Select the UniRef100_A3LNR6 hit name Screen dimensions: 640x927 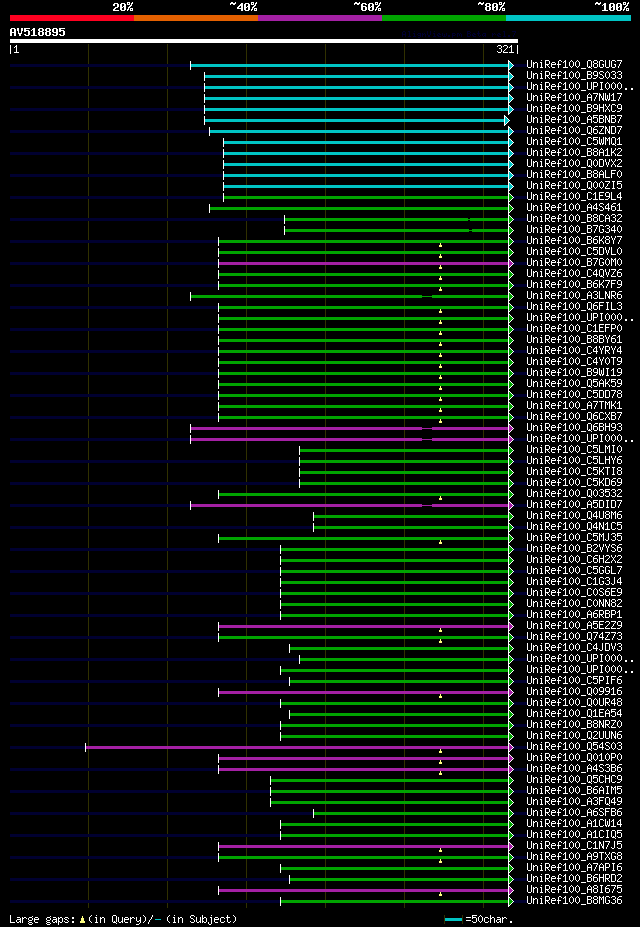point(574,296)
